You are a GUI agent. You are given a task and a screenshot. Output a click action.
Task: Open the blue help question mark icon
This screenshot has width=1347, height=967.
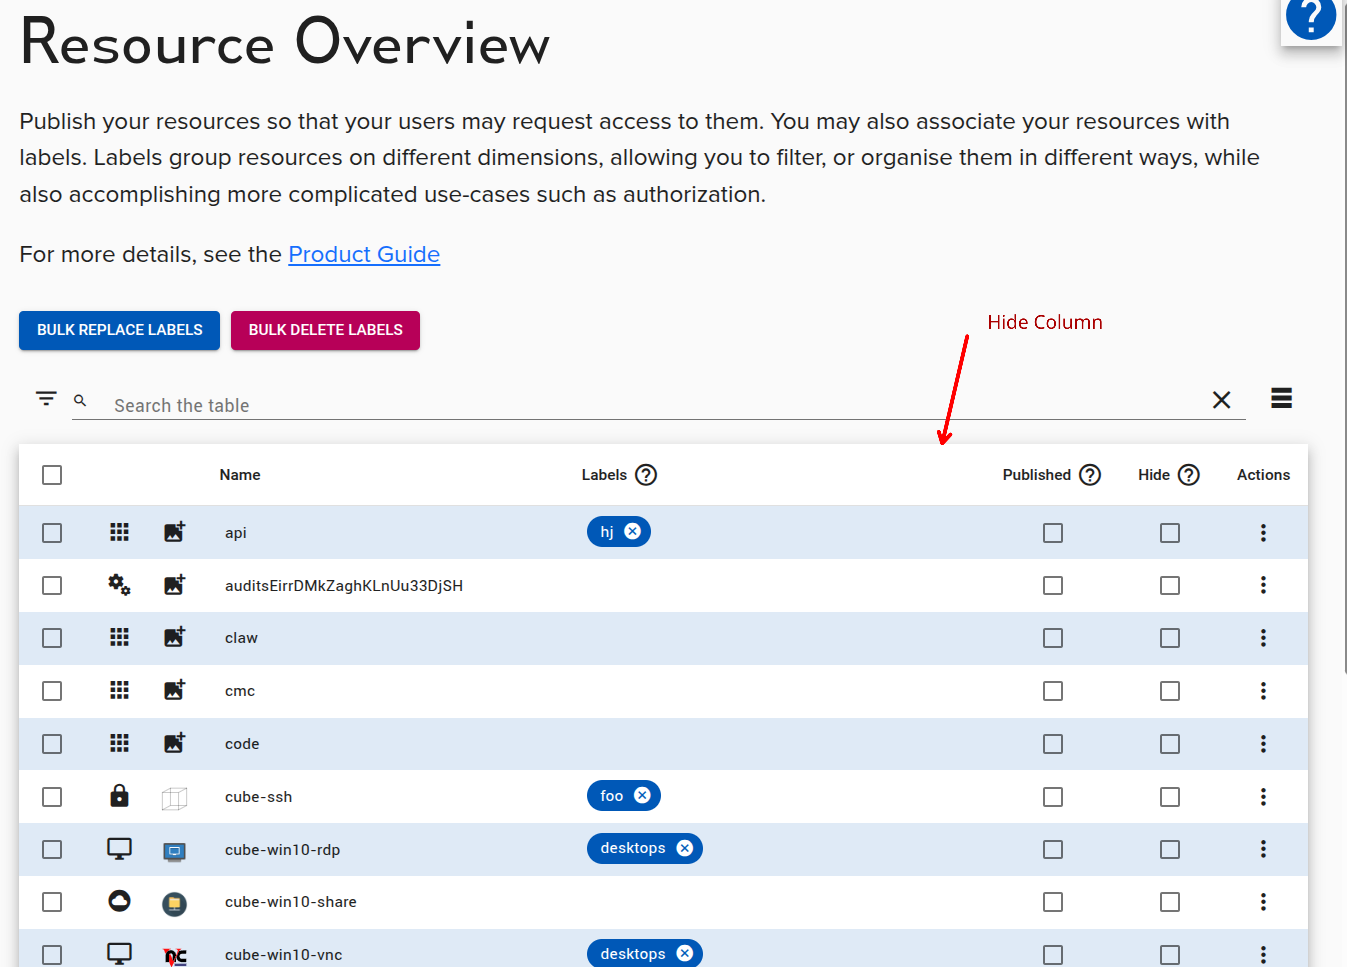[1310, 18]
